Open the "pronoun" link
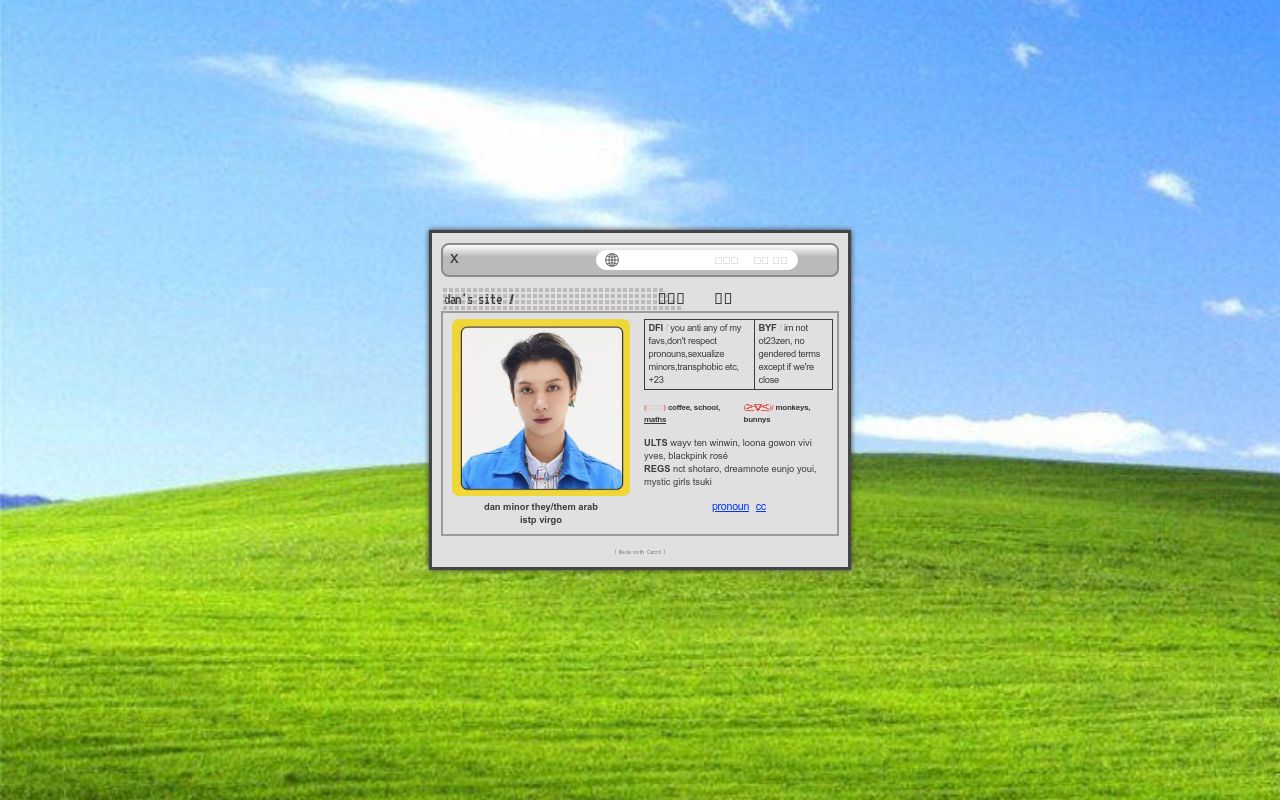1280x800 pixels. point(730,507)
